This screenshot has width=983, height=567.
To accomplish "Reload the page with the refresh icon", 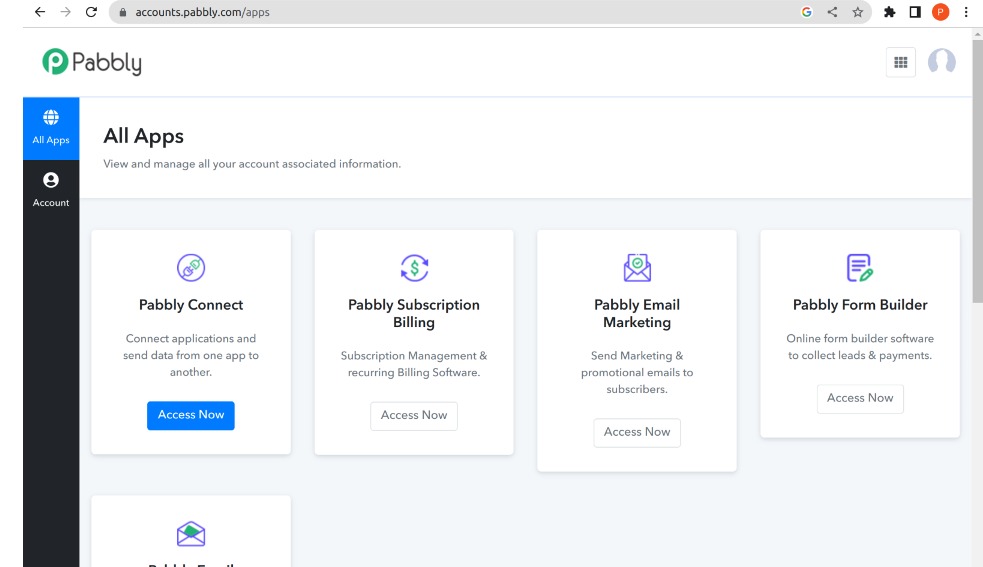I will point(91,12).
